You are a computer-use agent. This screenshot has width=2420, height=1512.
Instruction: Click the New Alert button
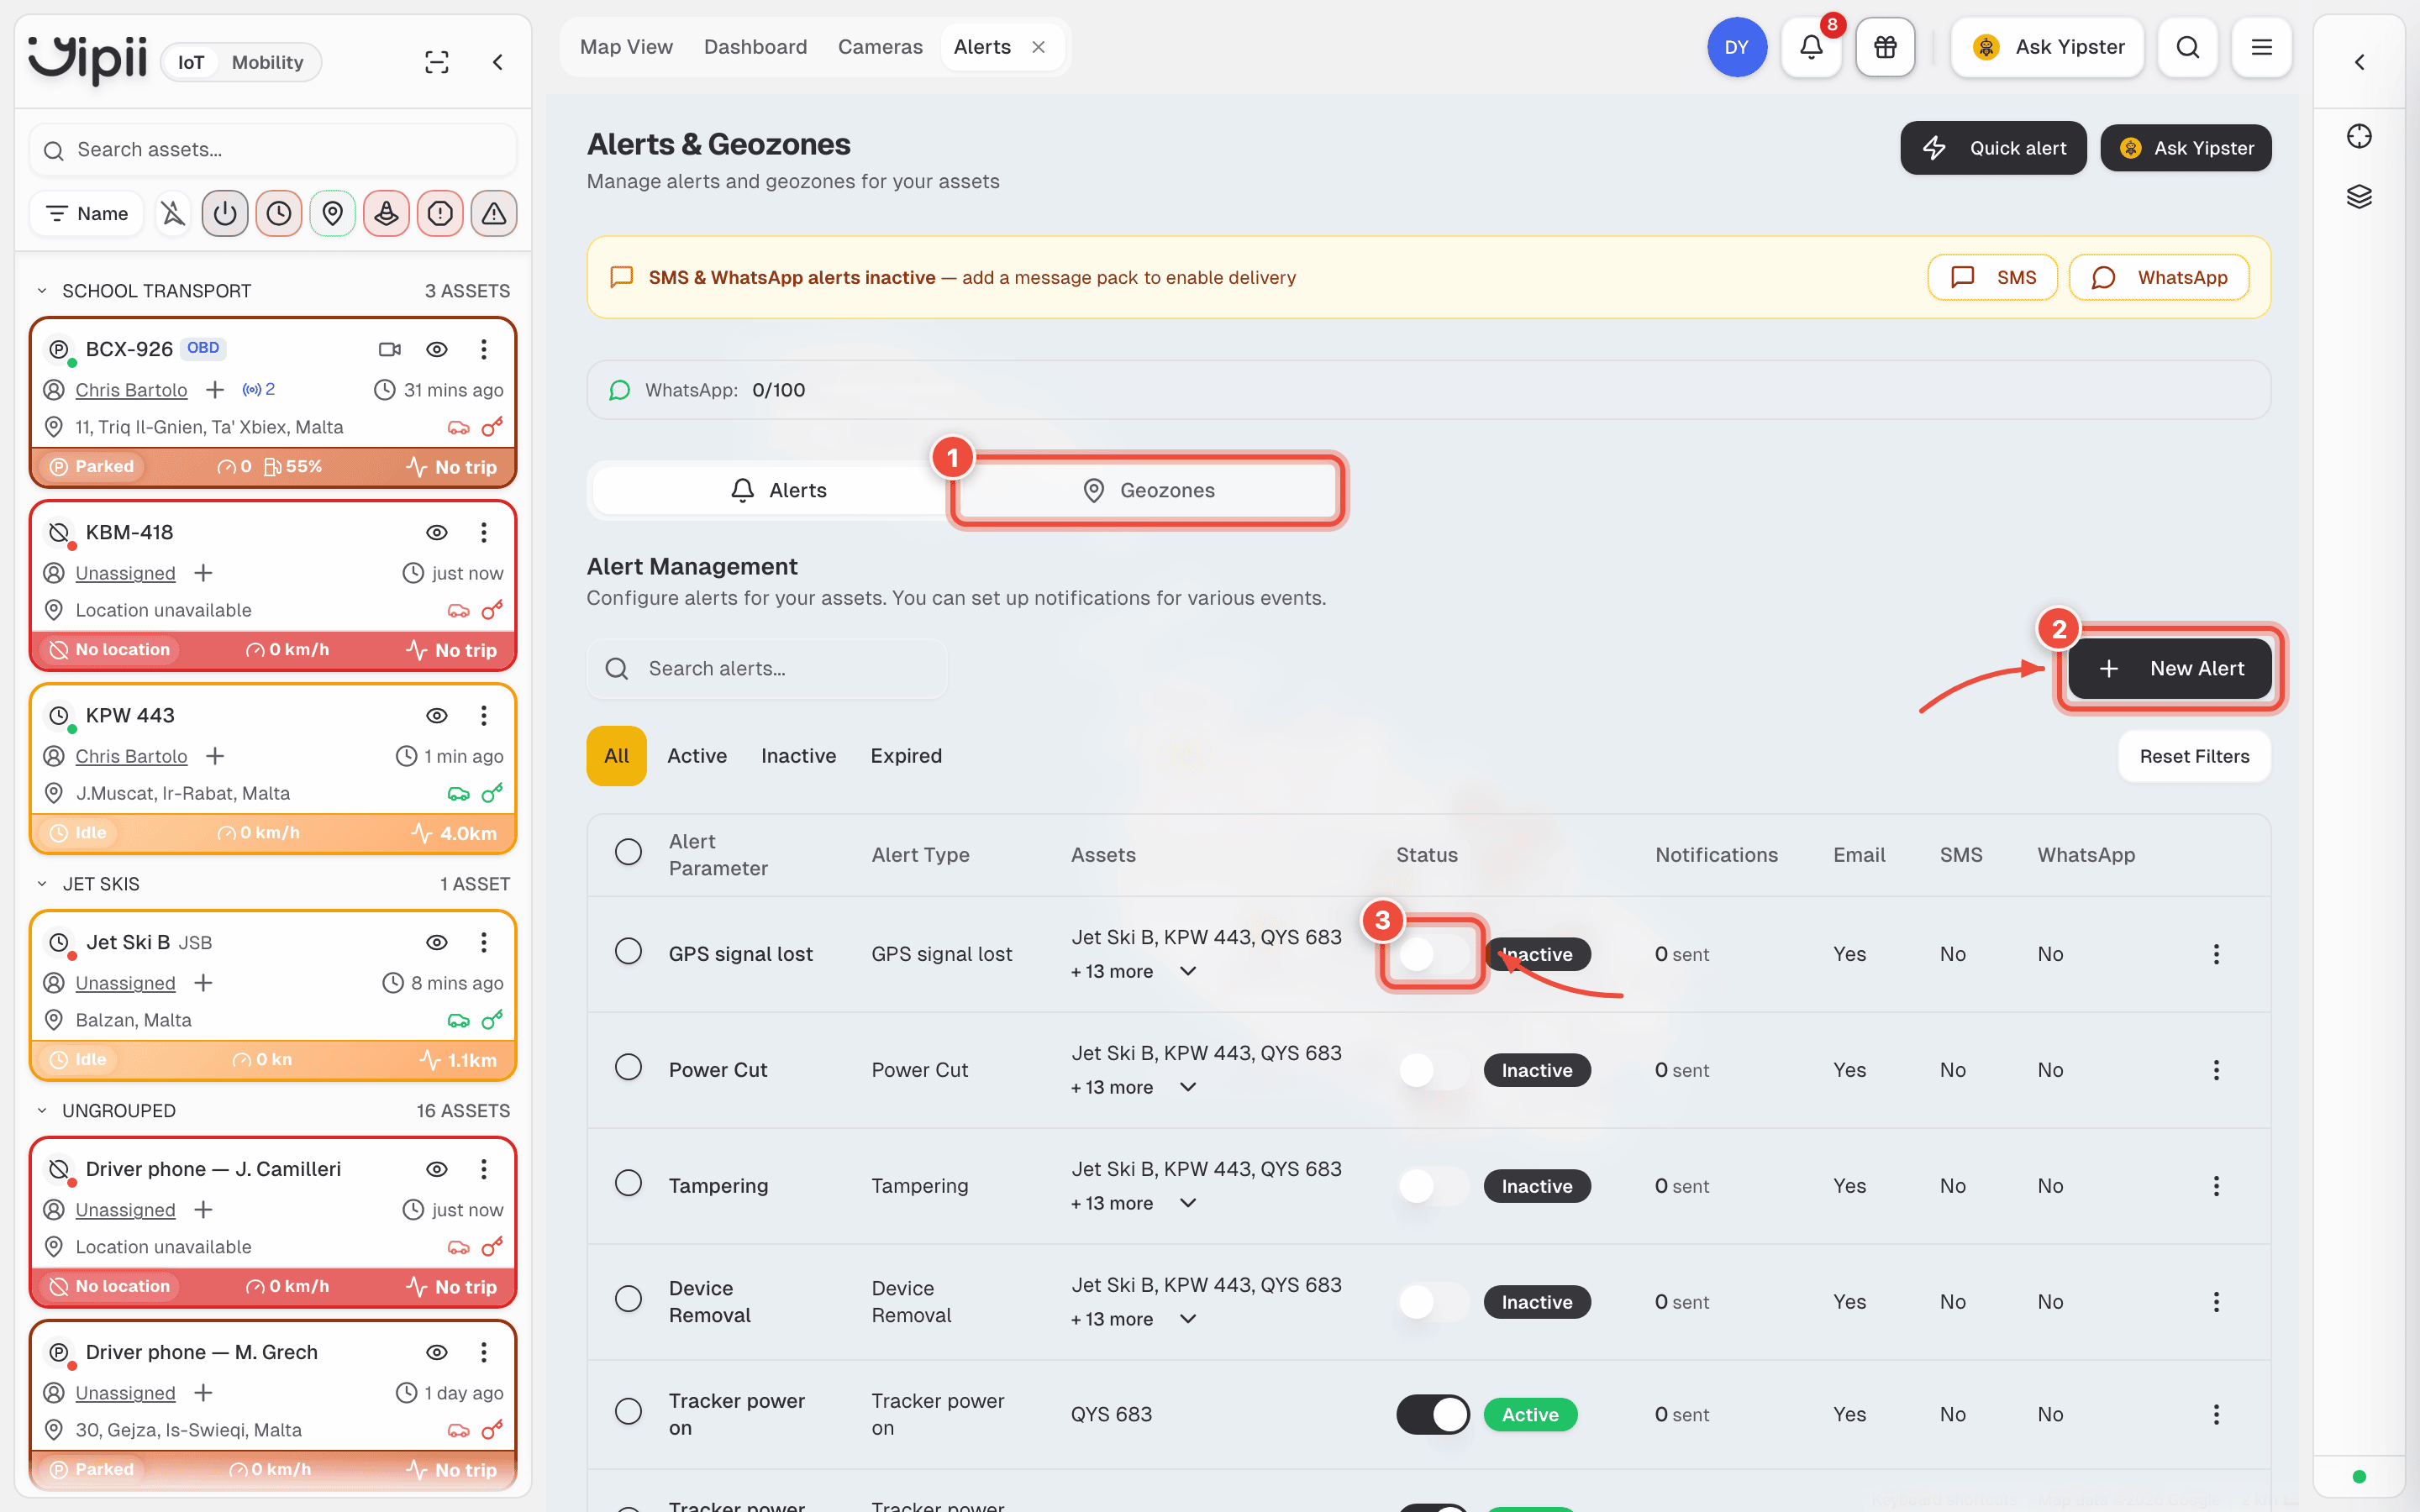click(2170, 668)
